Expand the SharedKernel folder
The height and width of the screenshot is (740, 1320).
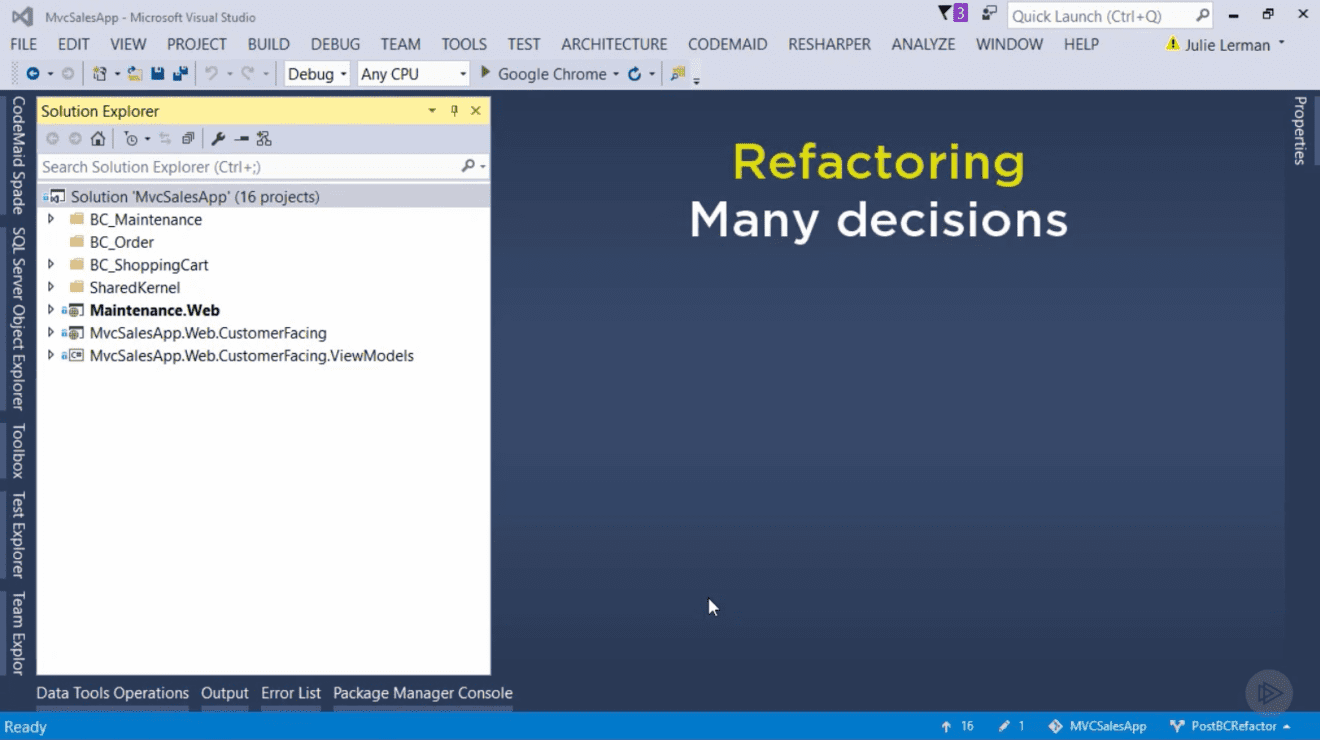[x=51, y=287]
